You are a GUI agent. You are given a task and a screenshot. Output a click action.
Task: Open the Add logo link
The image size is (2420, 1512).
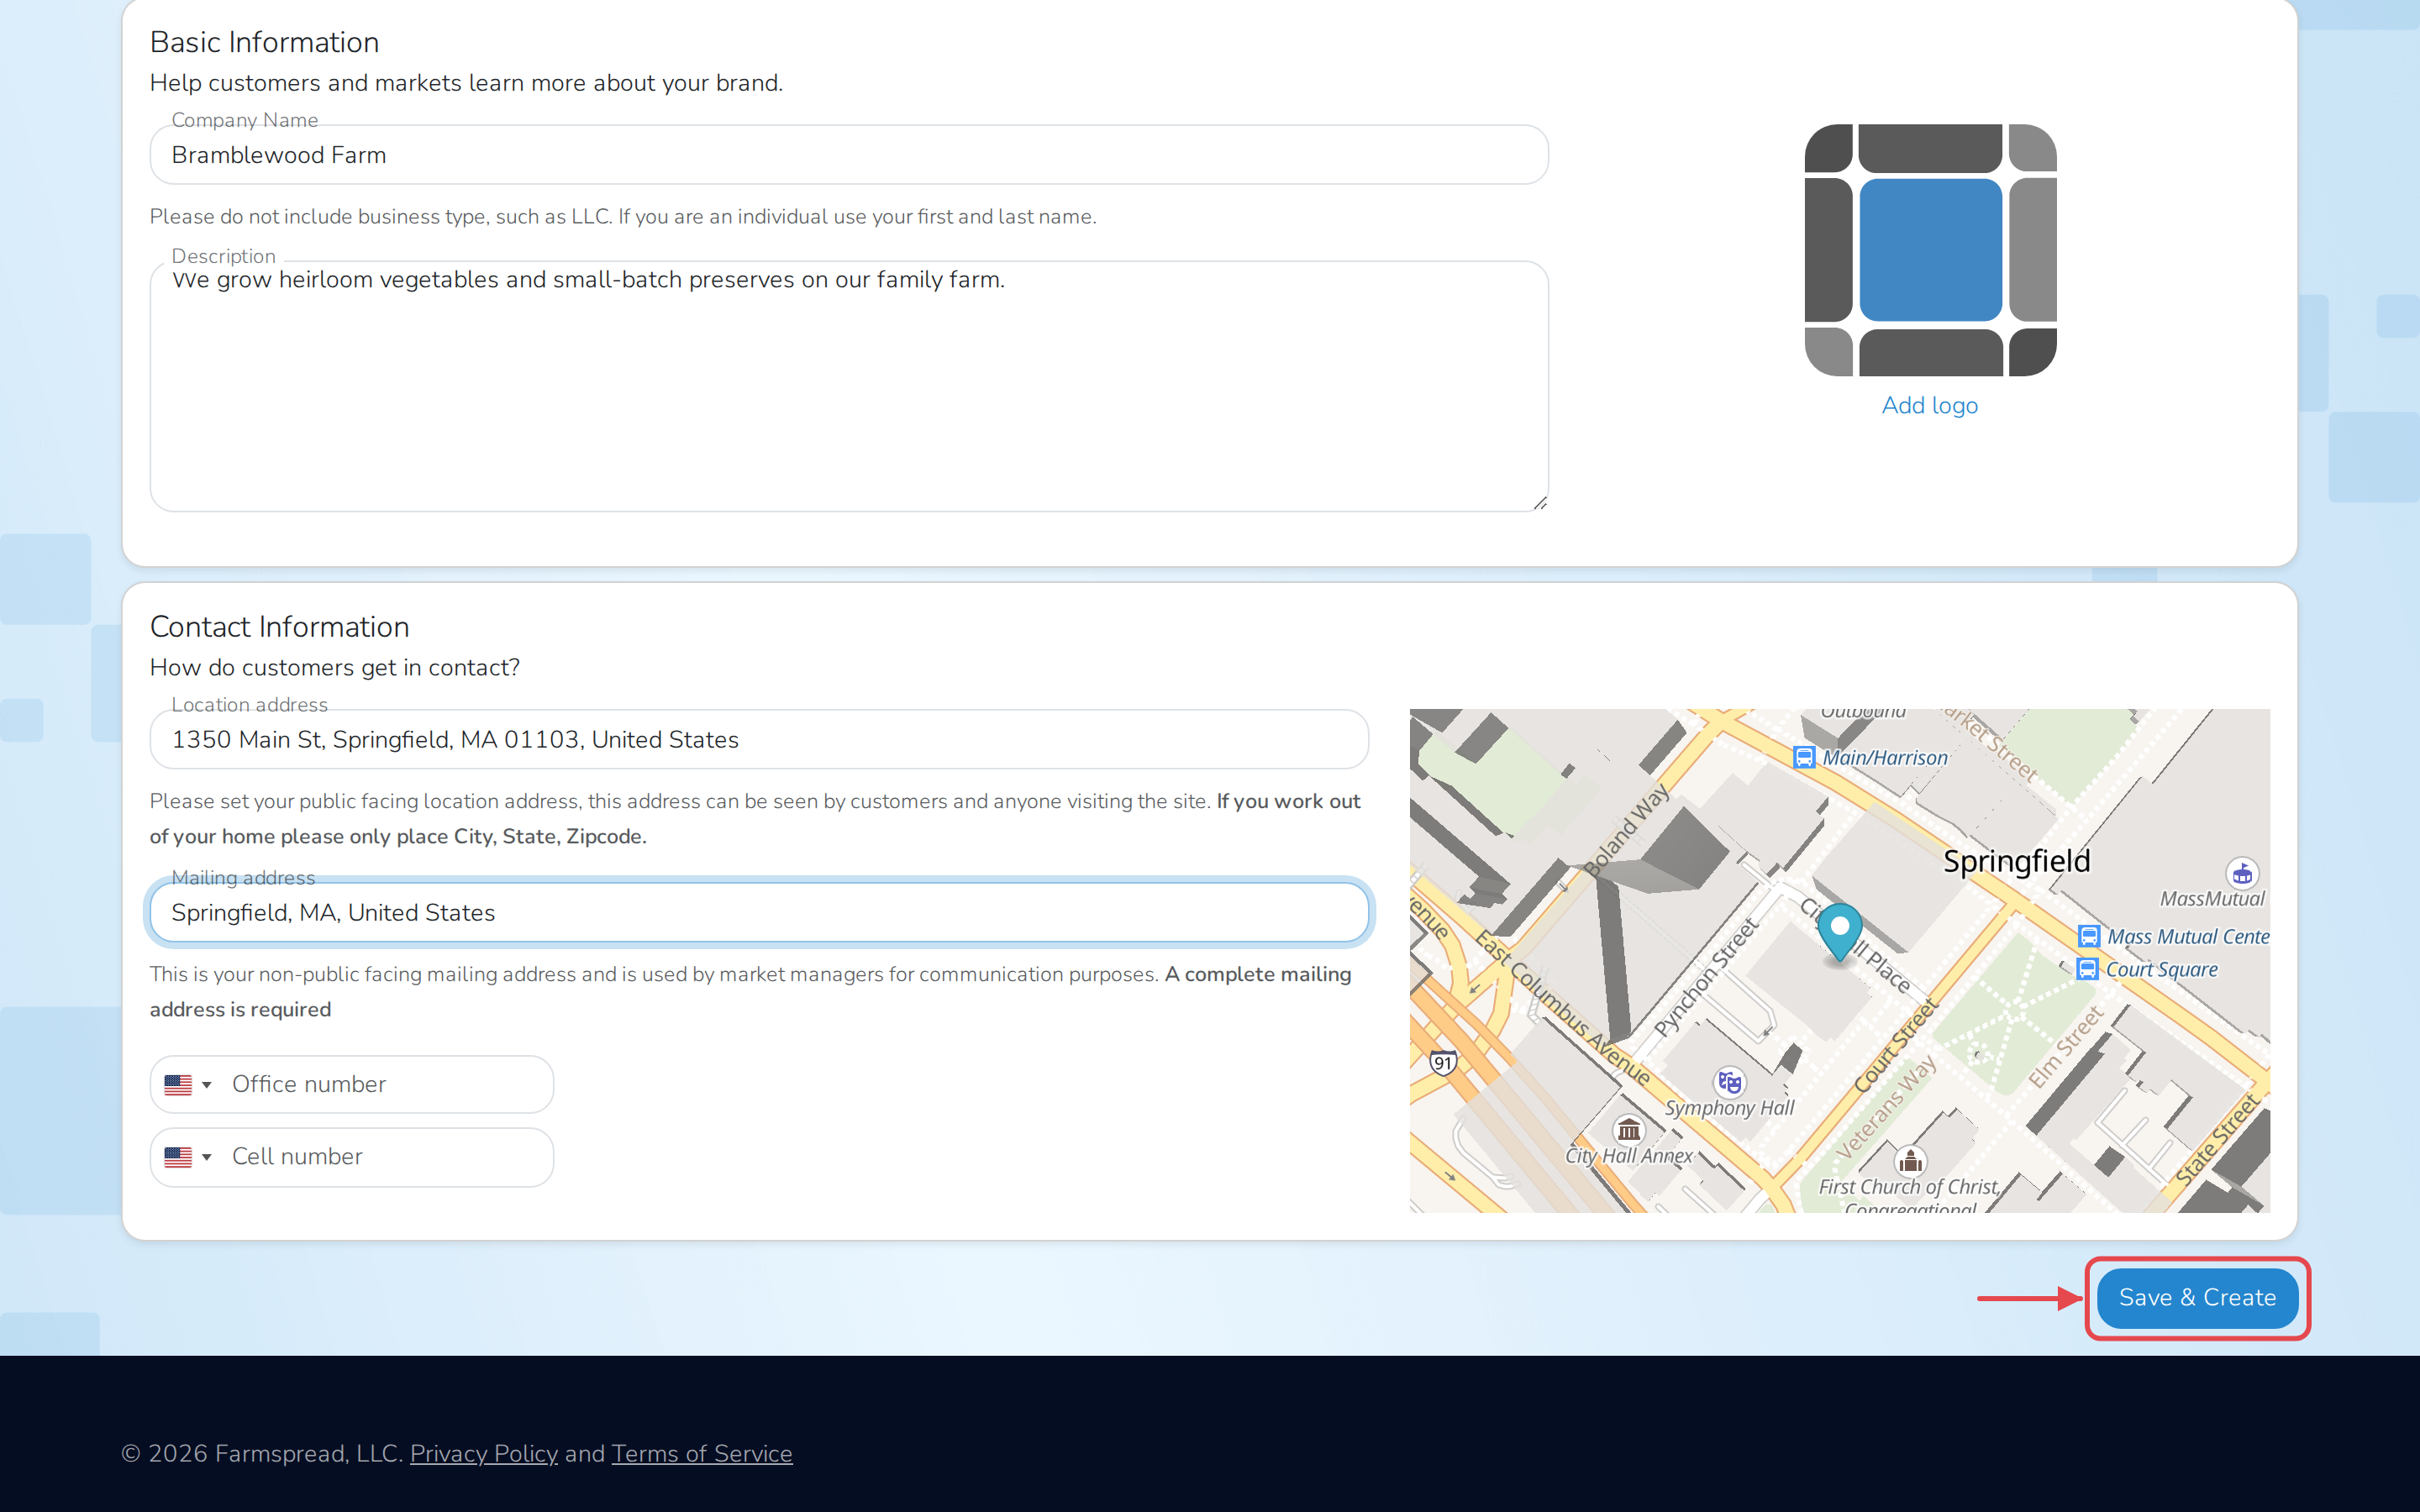[1929, 405]
